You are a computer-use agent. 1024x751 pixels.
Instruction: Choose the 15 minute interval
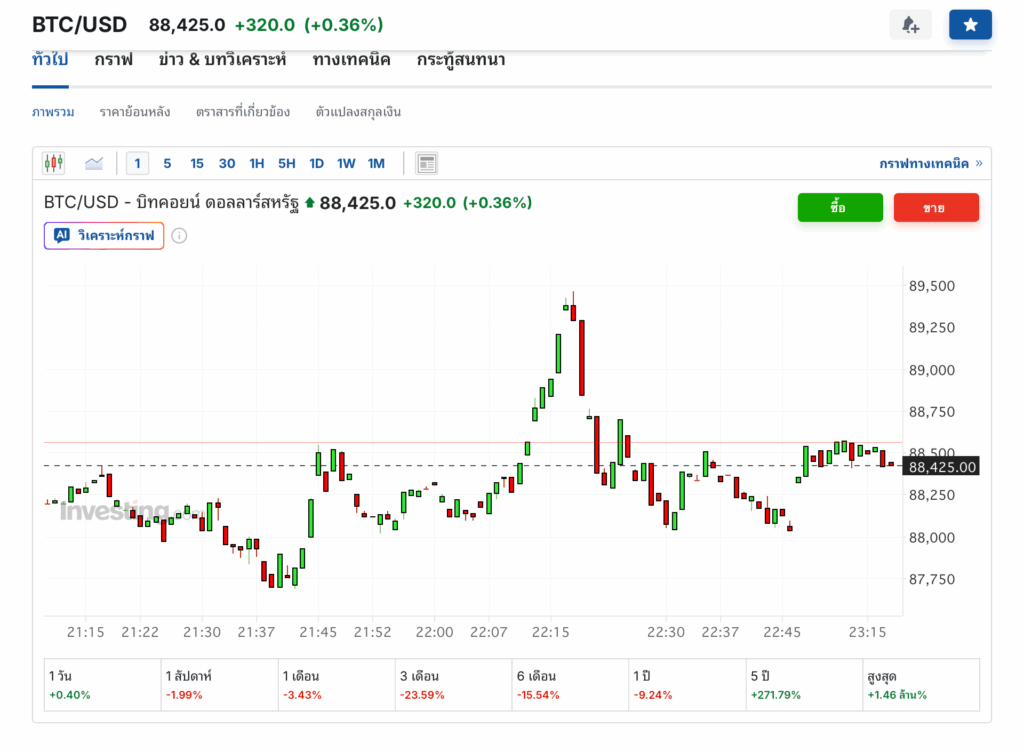click(197, 163)
